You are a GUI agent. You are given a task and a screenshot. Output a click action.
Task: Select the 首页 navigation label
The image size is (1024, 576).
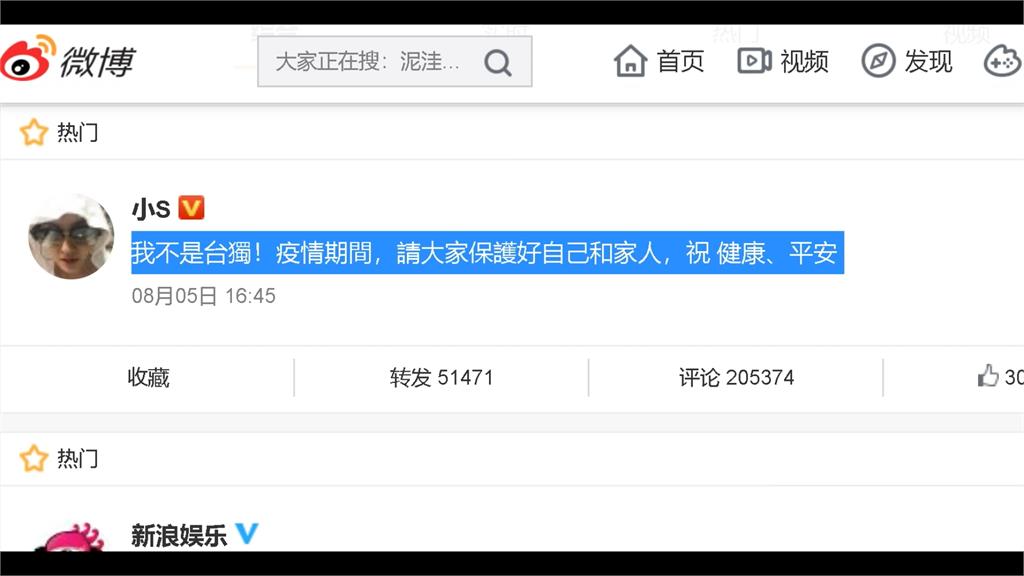(x=681, y=62)
